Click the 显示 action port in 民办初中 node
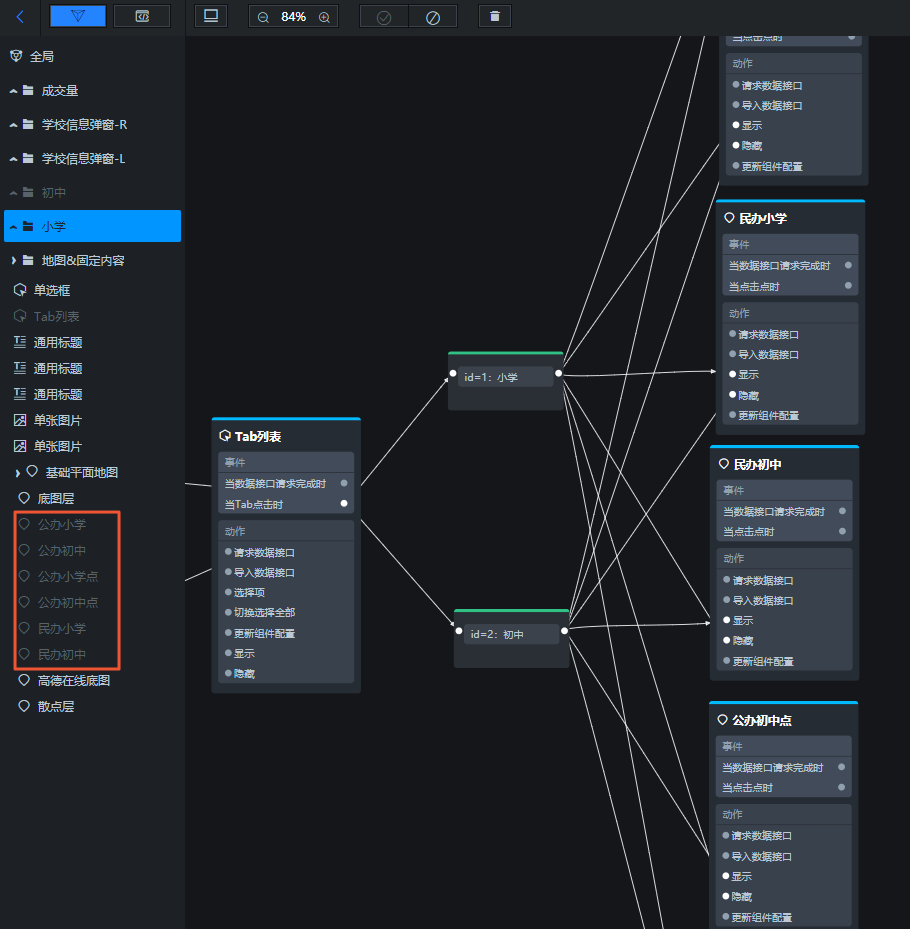This screenshot has width=910, height=929. coord(727,620)
